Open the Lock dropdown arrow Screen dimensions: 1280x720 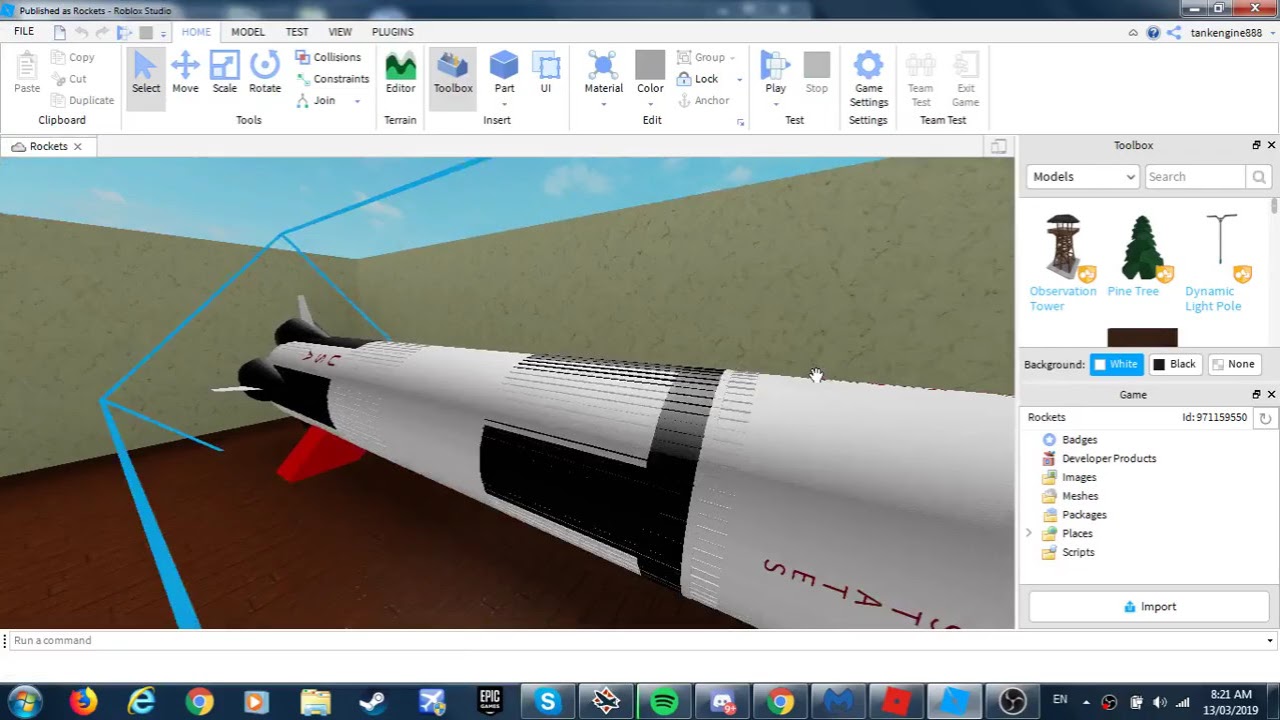coord(739,80)
